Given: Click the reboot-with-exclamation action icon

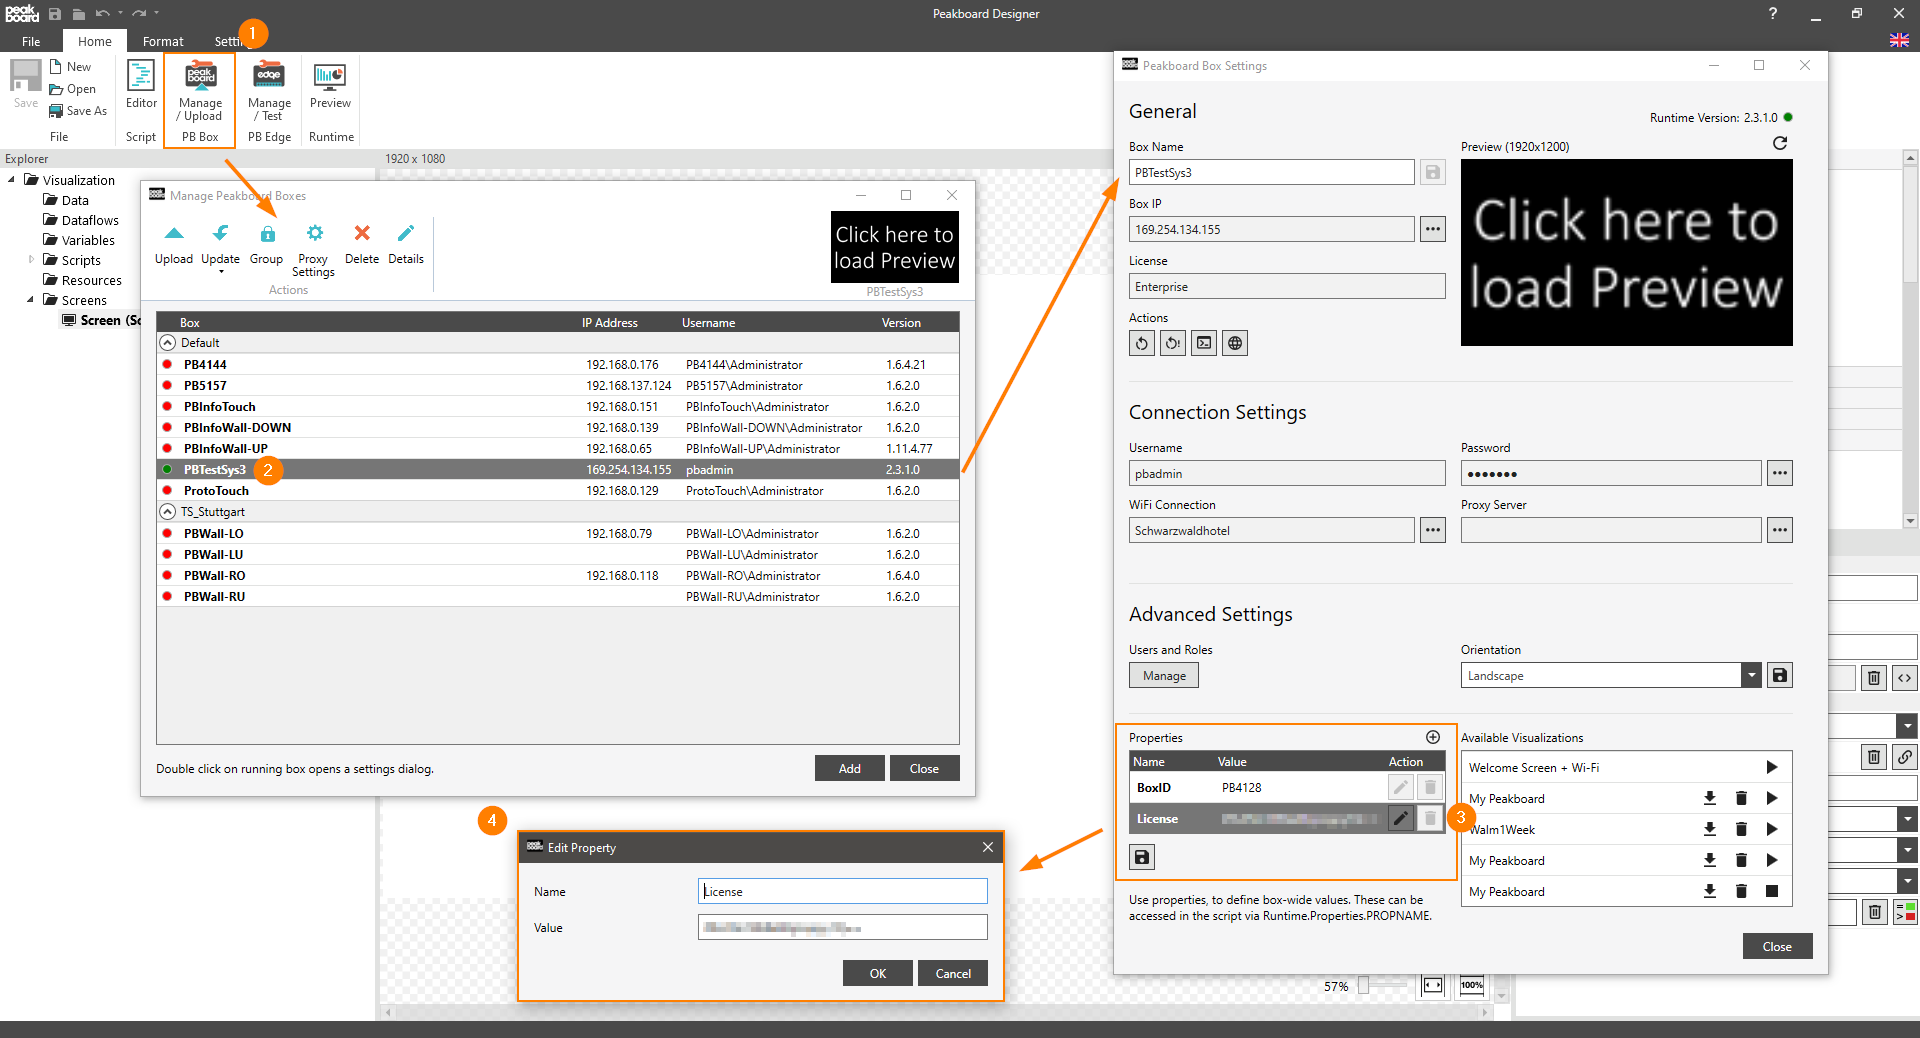Looking at the screenshot, I should coord(1173,343).
